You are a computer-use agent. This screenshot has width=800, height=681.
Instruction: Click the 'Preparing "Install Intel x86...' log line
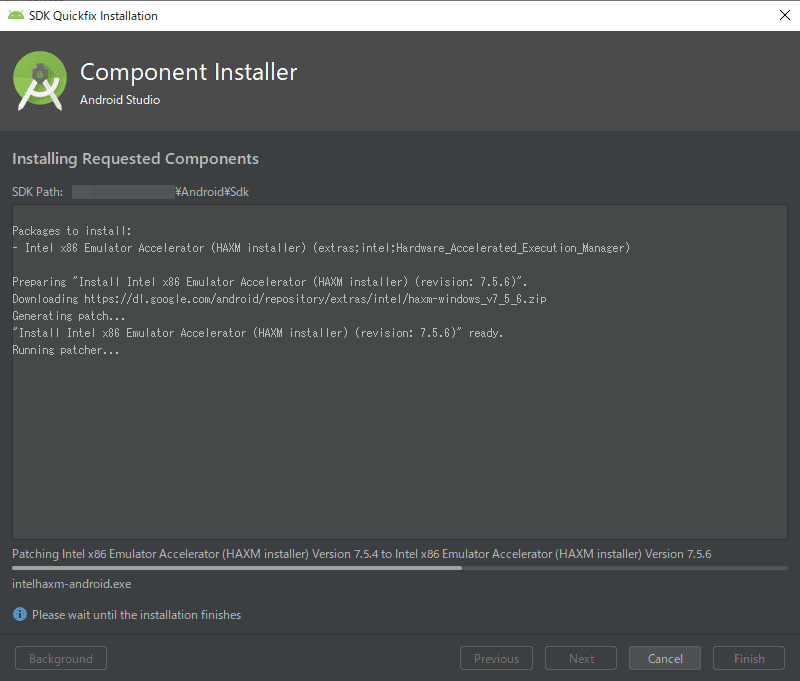click(270, 282)
